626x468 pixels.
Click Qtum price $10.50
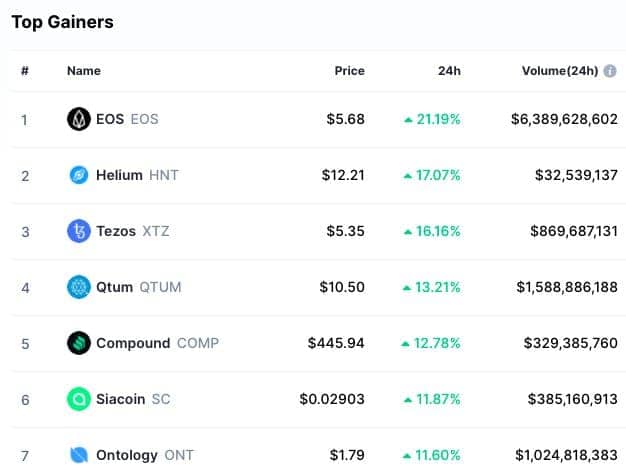pos(342,287)
